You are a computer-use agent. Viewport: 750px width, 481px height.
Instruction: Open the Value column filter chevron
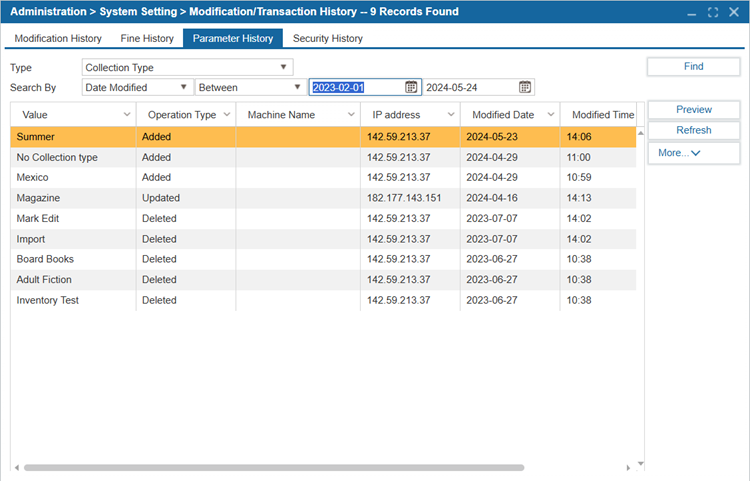pyautogui.click(x=127, y=114)
